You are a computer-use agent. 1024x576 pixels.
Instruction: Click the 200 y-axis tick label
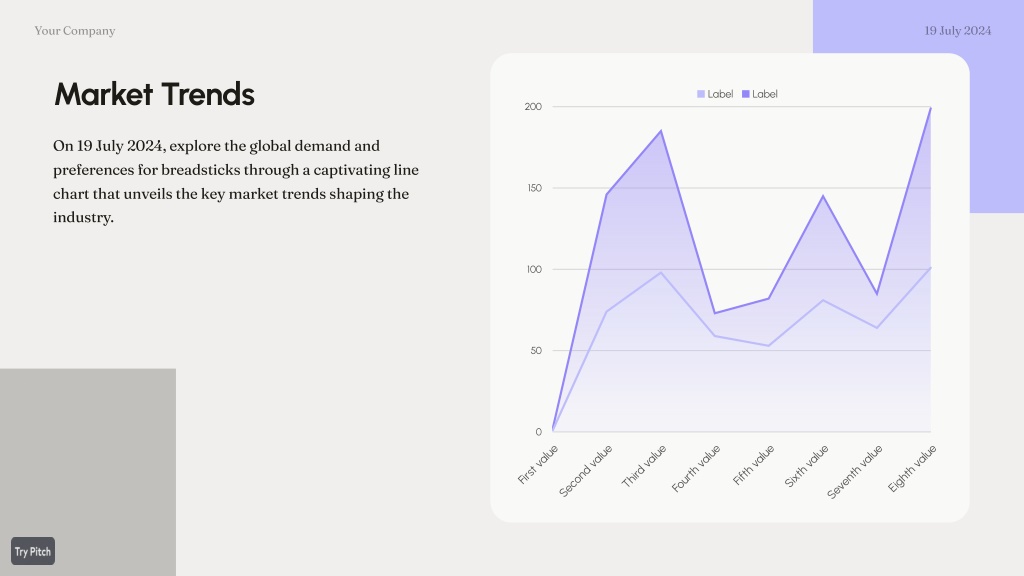(533, 106)
